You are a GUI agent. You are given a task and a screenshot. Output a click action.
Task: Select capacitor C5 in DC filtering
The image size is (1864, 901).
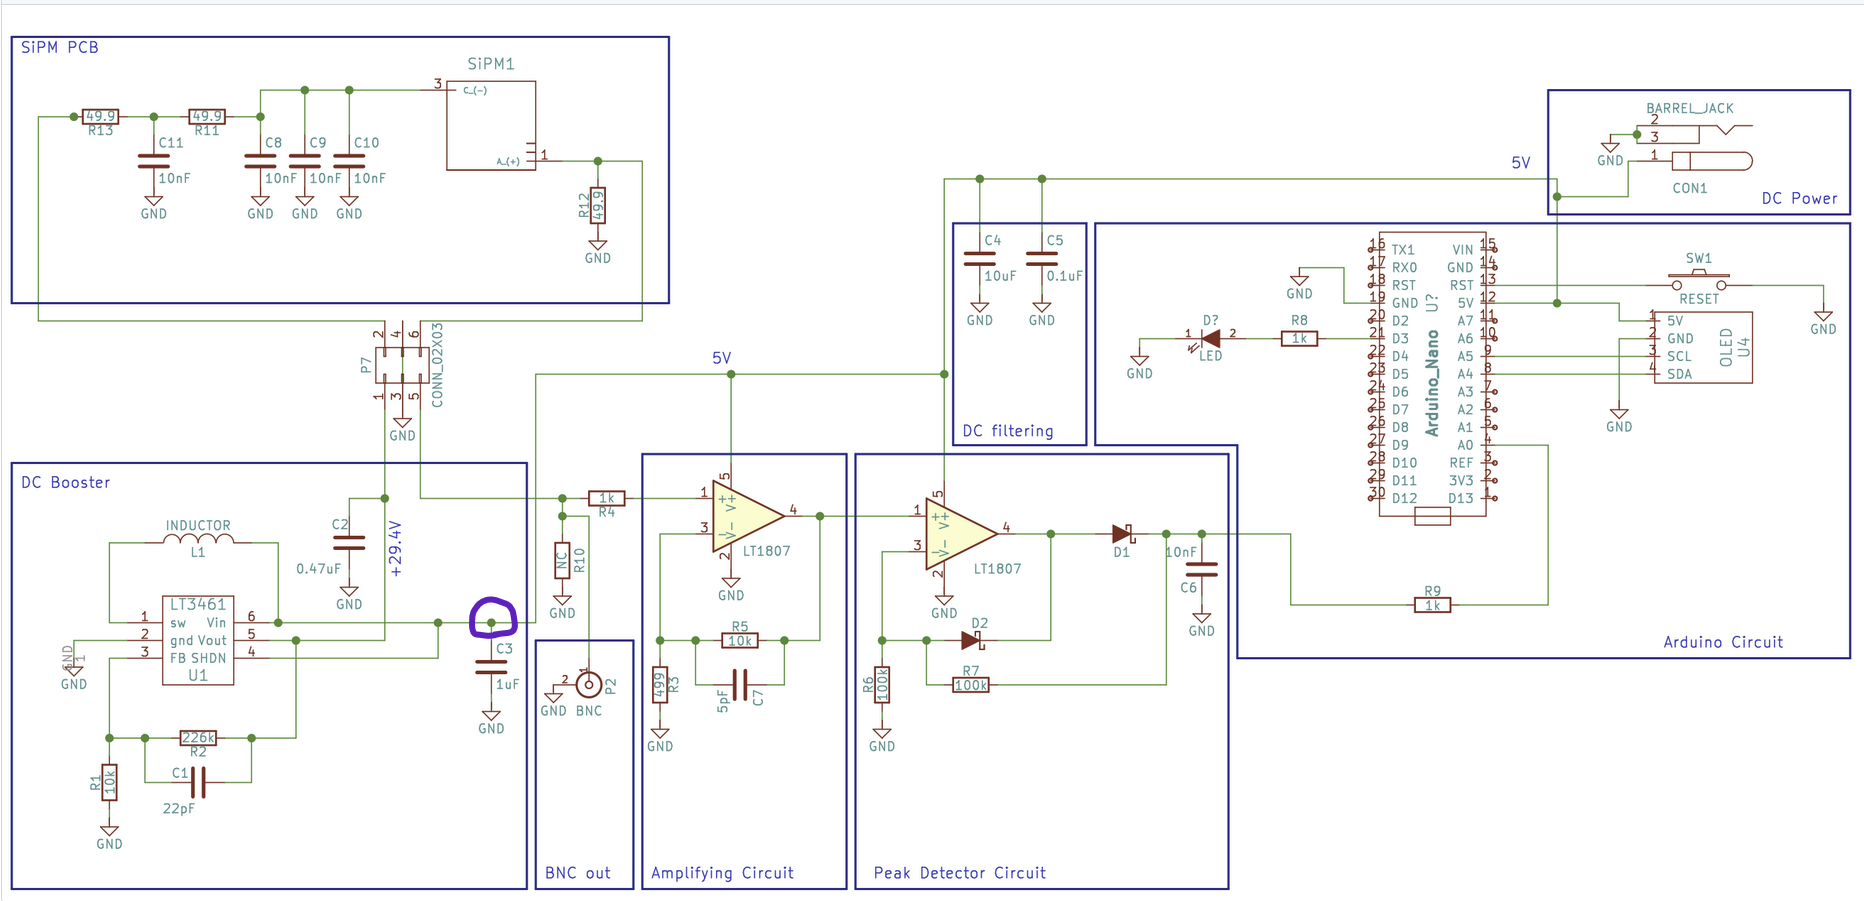coord(1042,258)
